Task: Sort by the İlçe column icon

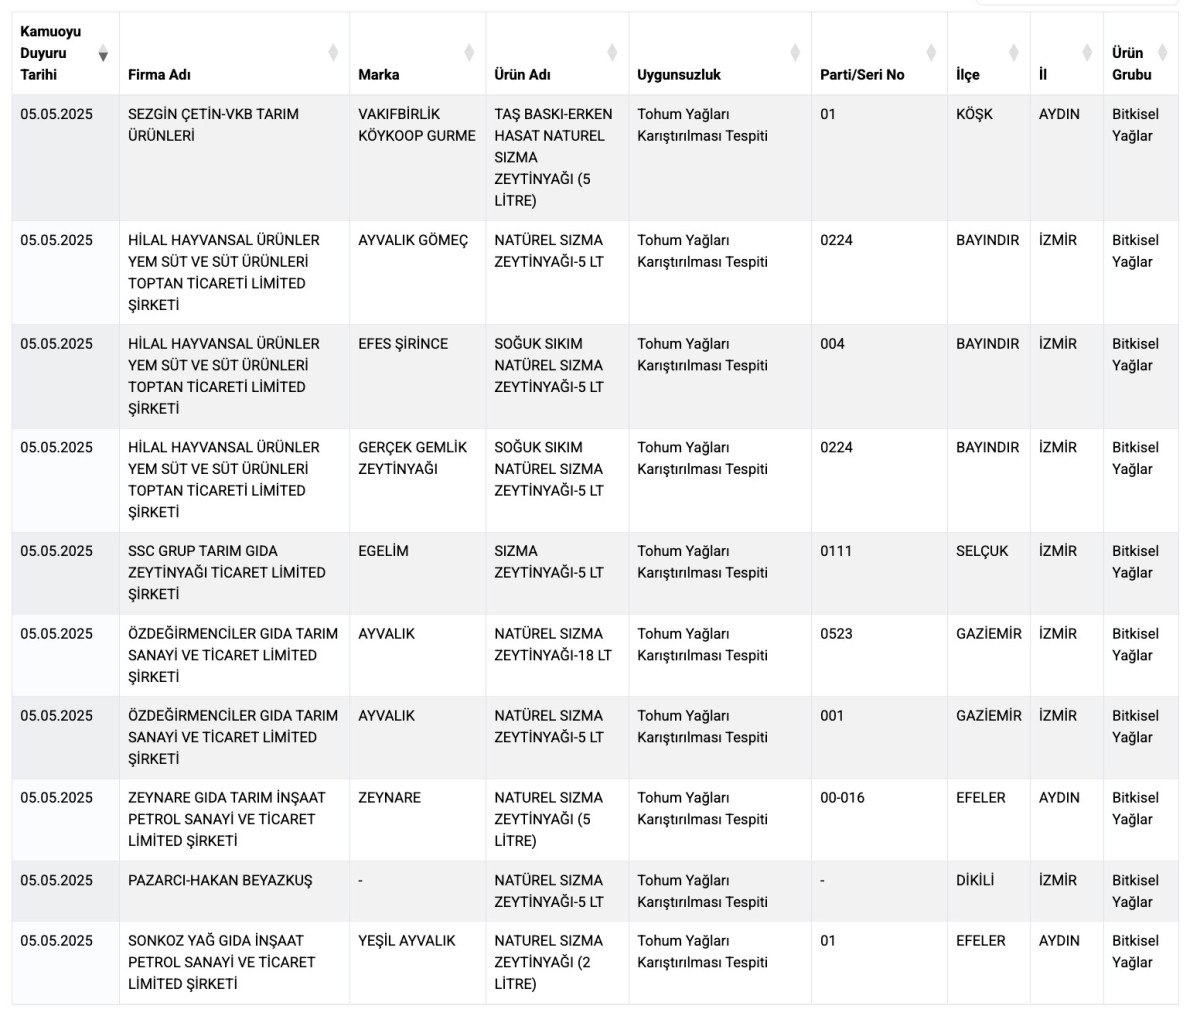Action: [x=1013, y=53]
